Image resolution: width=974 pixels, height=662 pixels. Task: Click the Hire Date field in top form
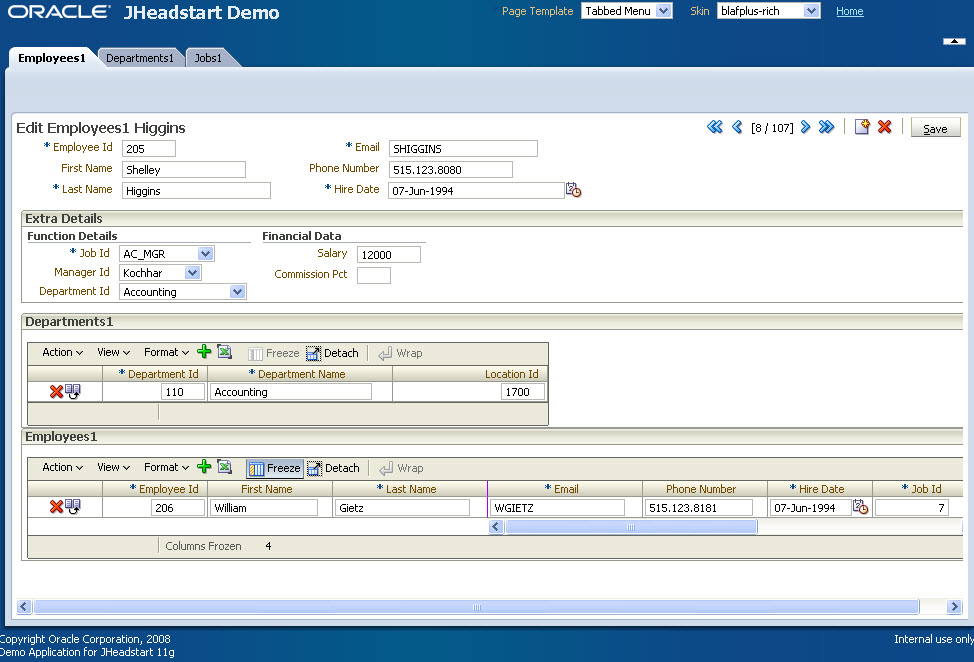pos(476,191)
